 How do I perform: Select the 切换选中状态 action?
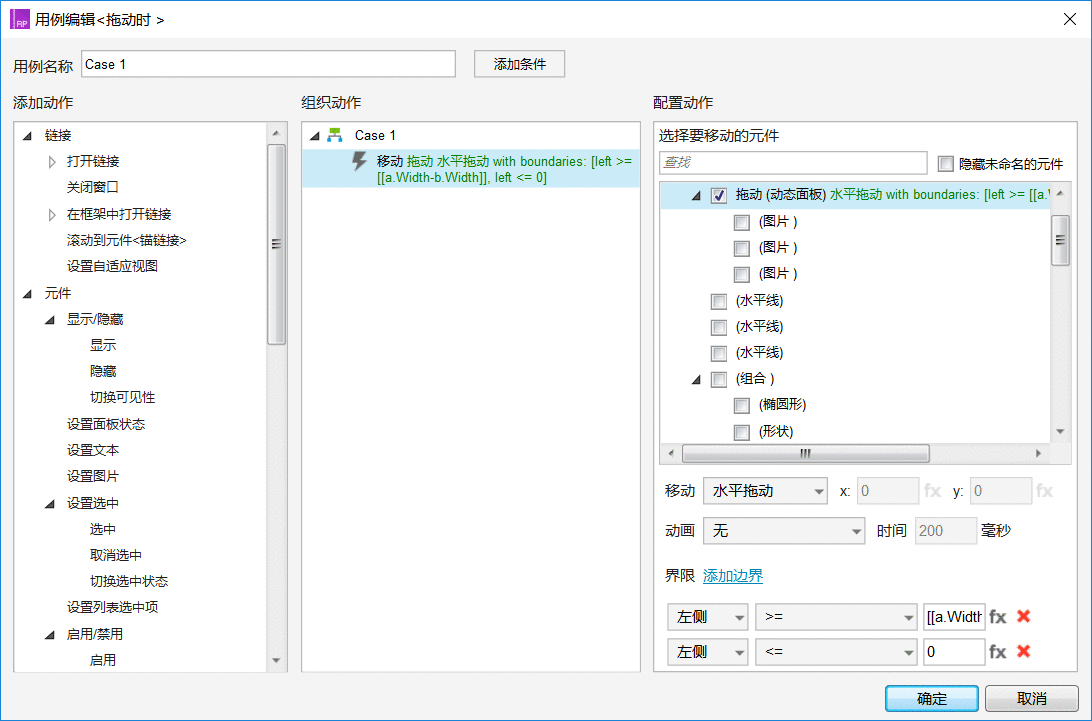point(129,581)
